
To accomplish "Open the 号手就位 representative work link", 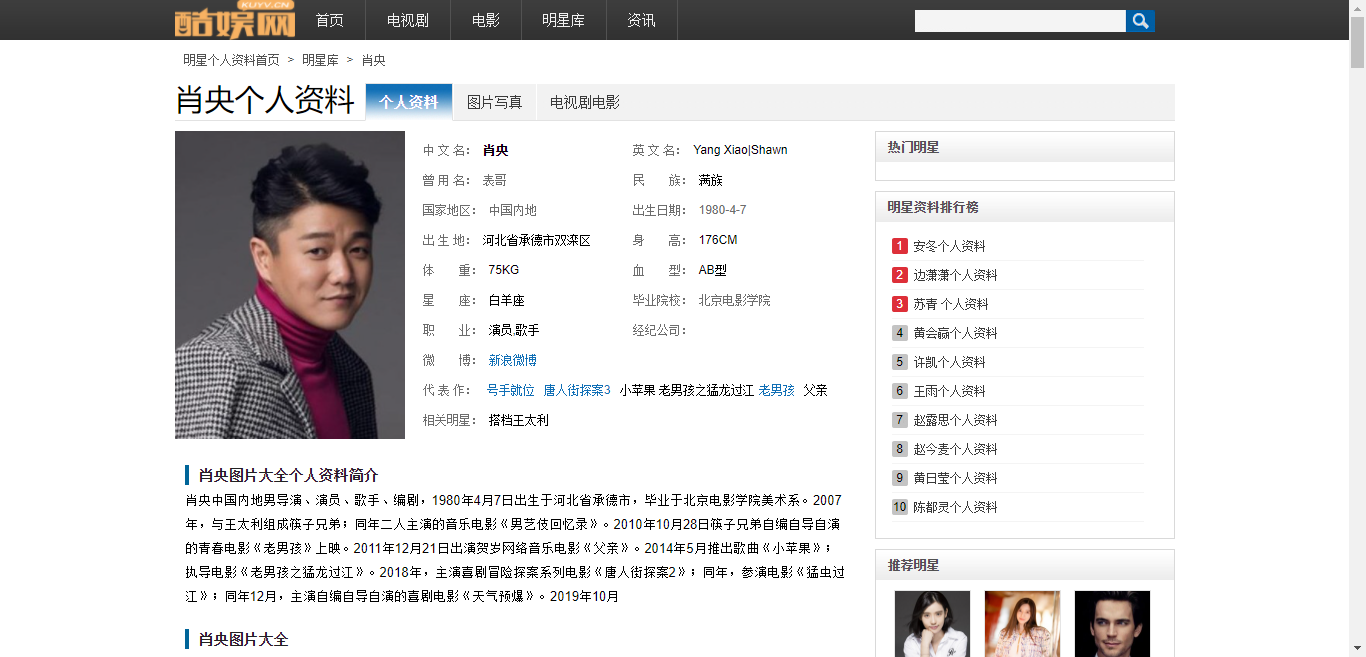I will [x=510, y=390].
